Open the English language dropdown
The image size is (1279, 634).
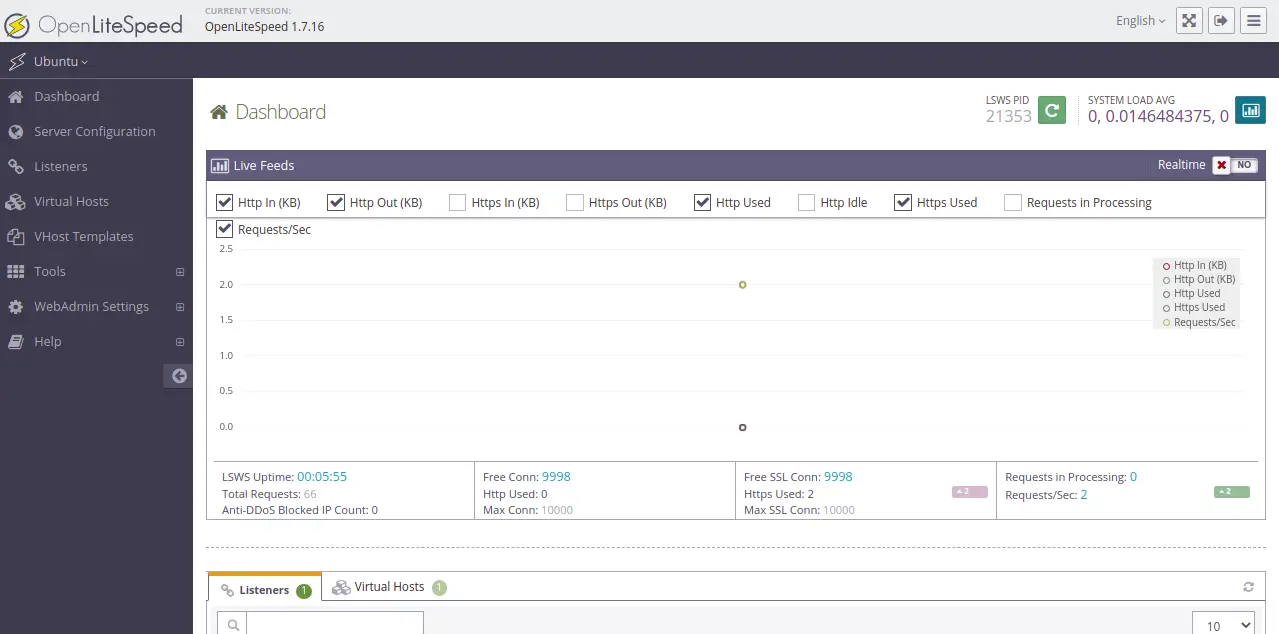click(x=1141, y=21)
